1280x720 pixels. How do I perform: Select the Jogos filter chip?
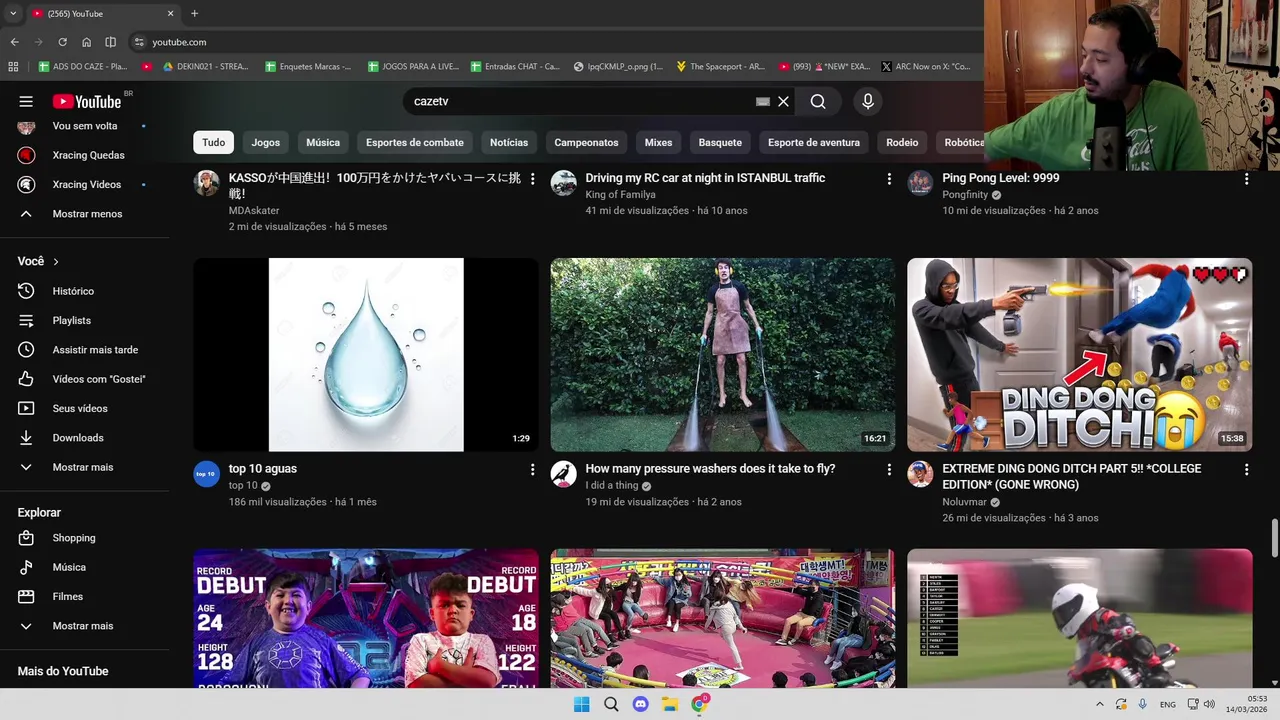tap(265, 142)
